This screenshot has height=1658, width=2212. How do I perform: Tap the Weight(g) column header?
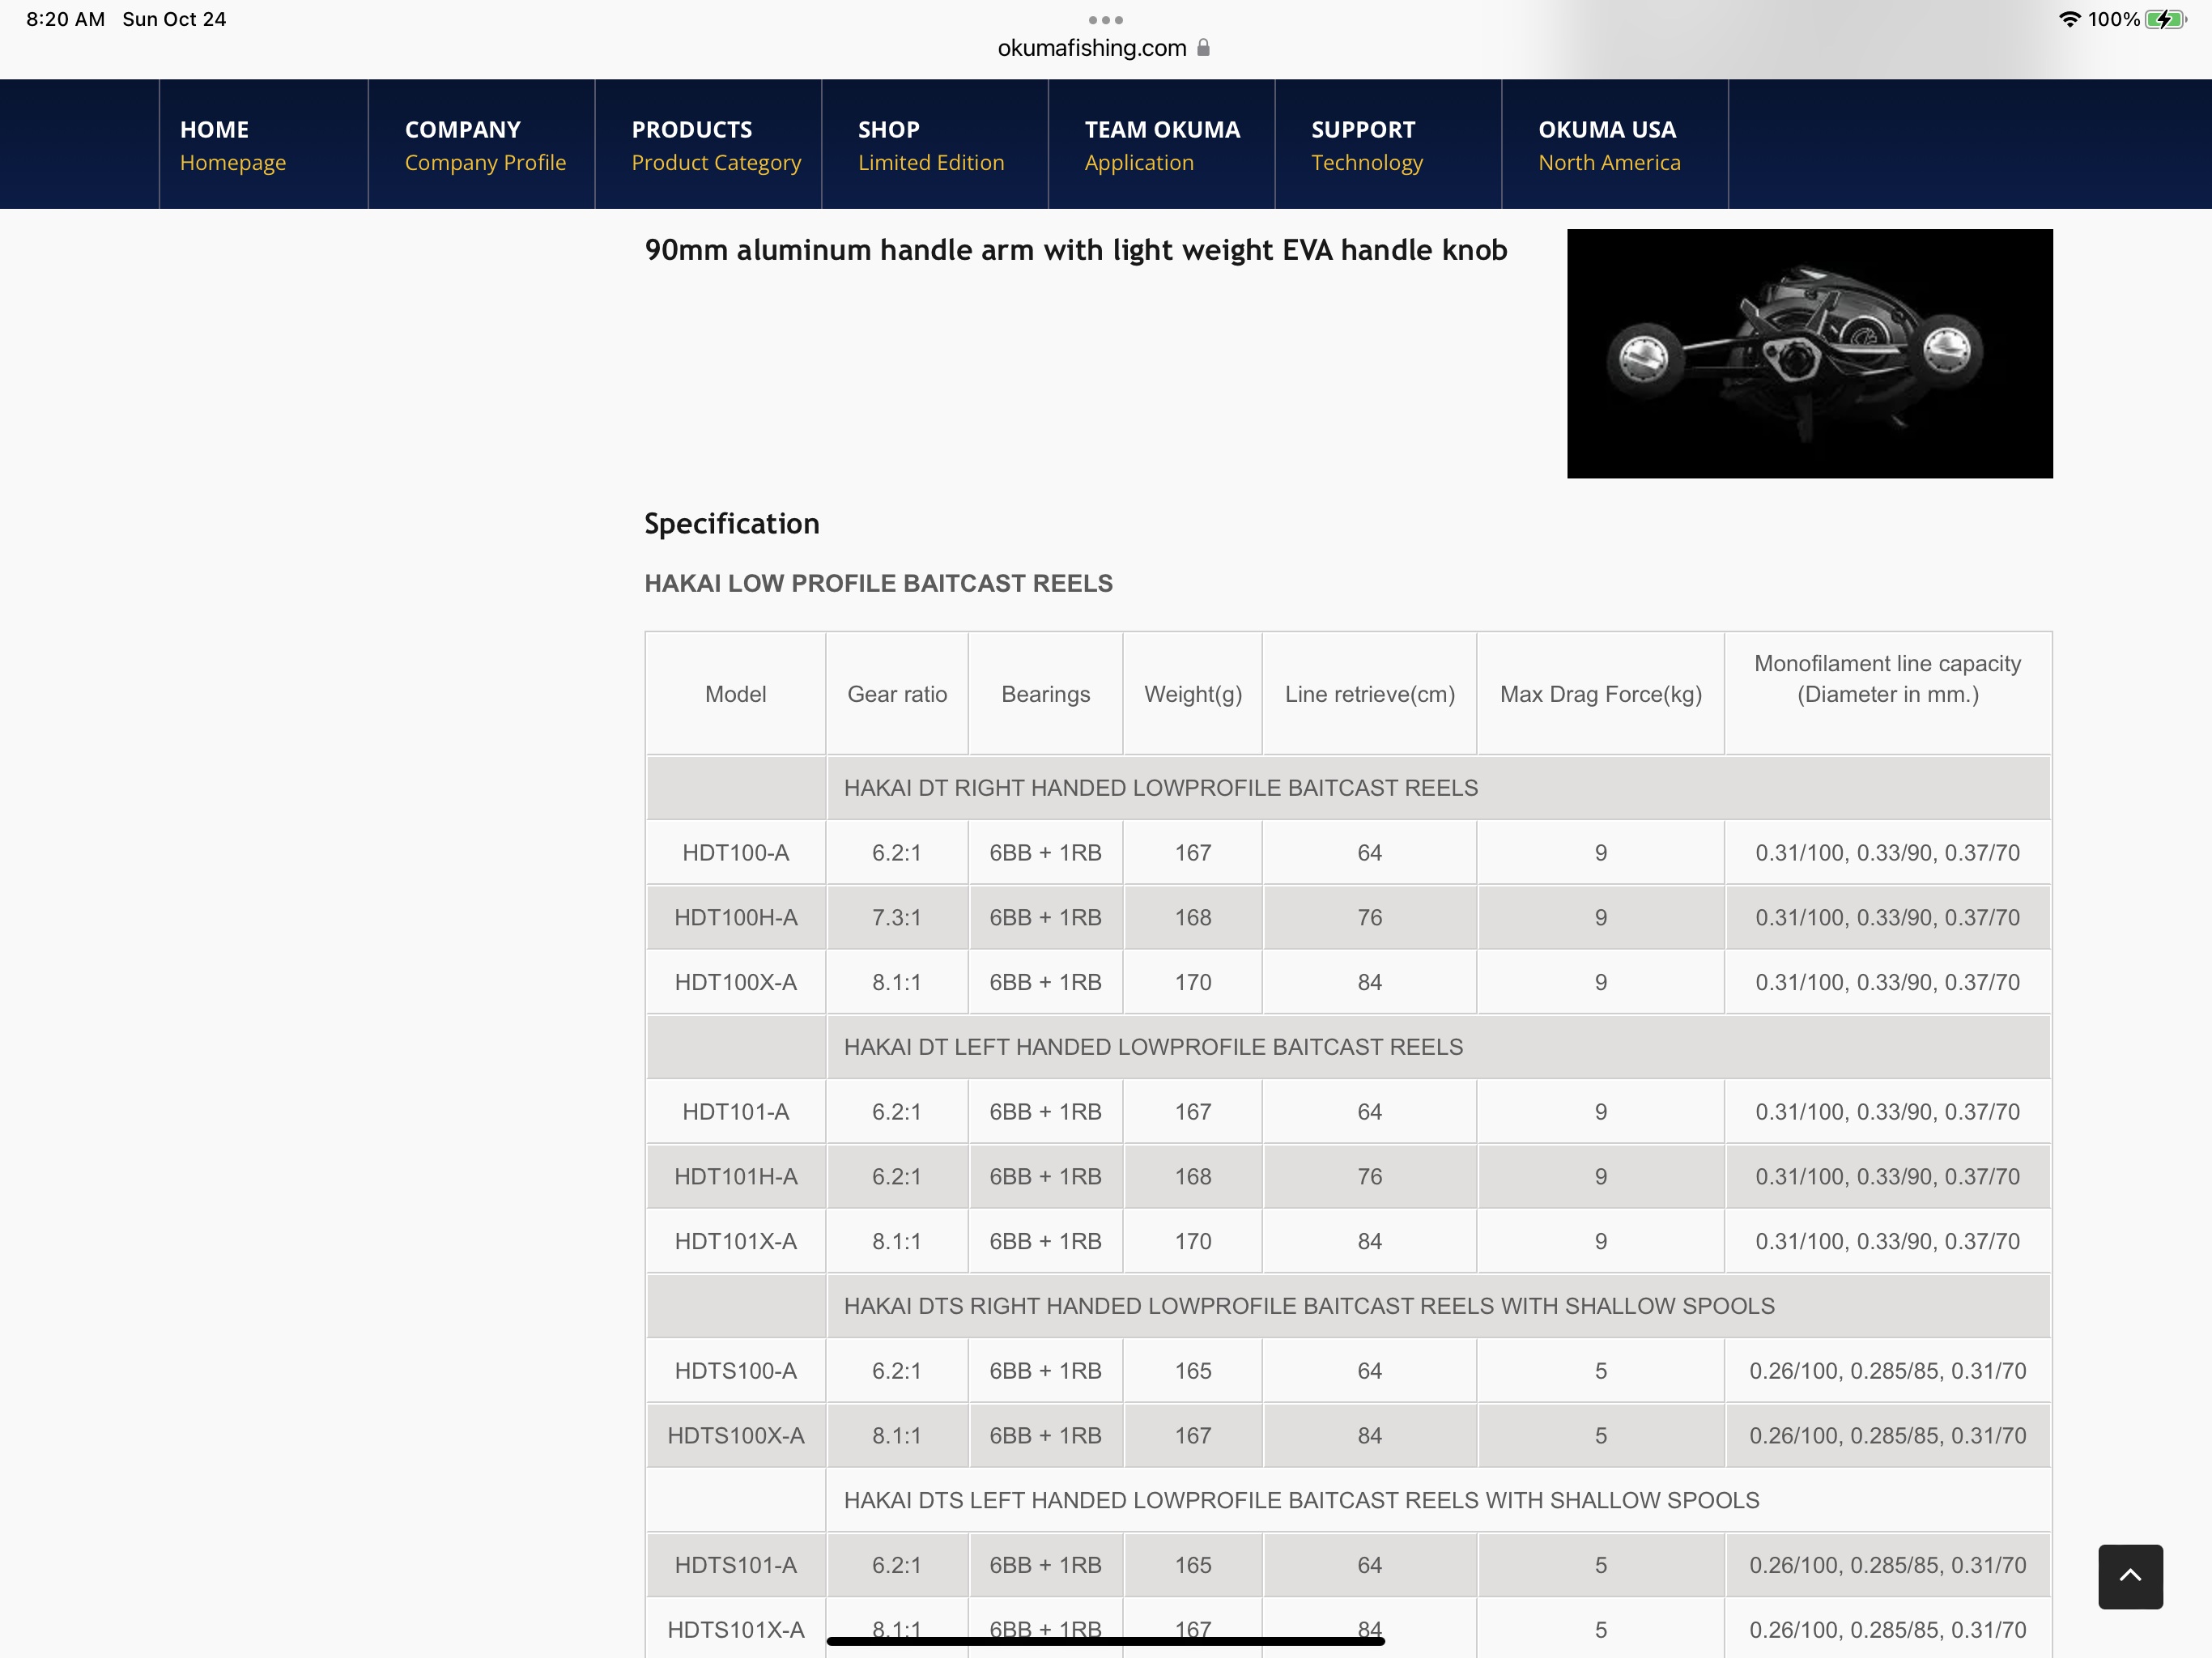(1192, 694)
